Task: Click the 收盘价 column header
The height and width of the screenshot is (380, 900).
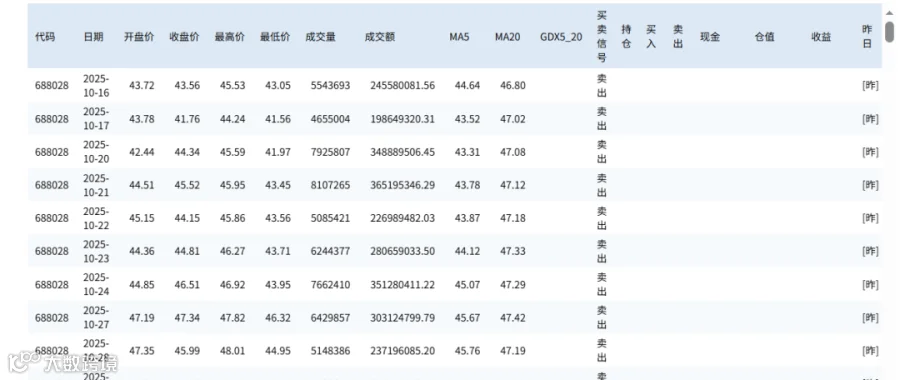Action: [x=184, y=37]
